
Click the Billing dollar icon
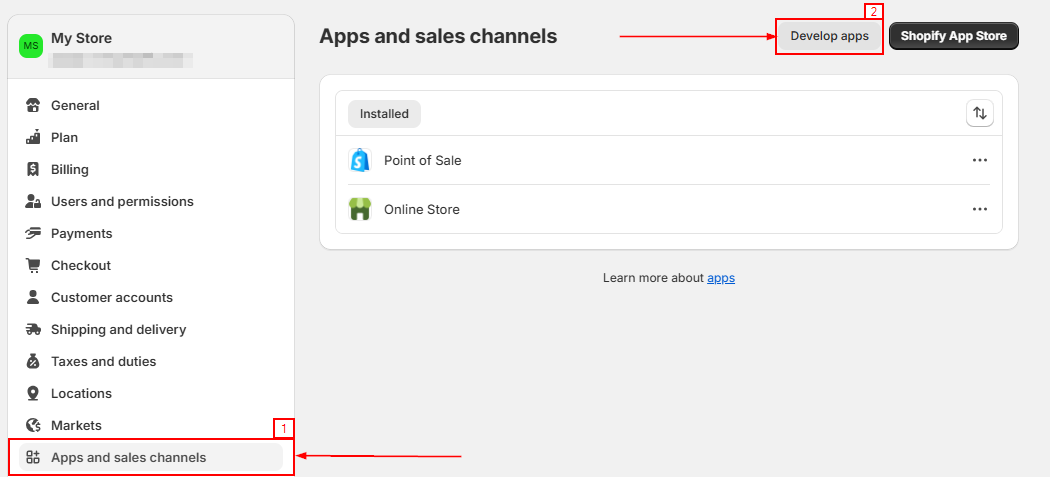[x=33, y=169]
